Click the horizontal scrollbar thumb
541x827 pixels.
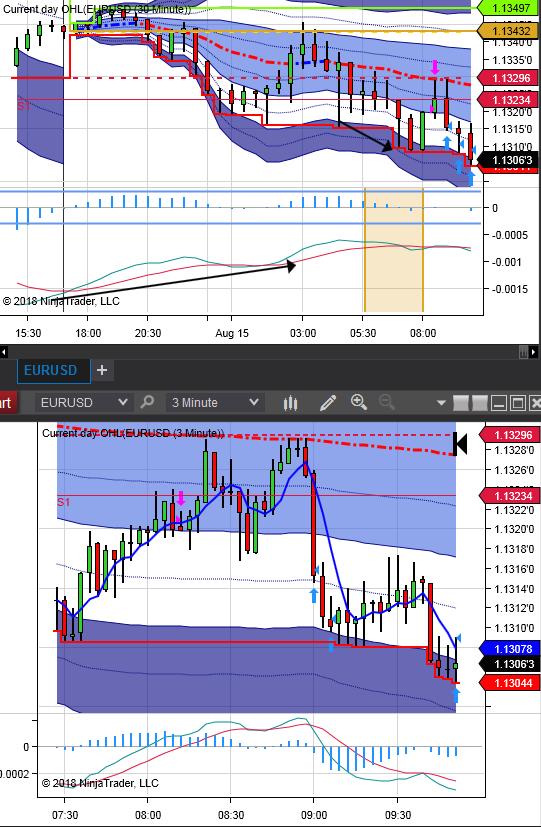click(524, 351)
